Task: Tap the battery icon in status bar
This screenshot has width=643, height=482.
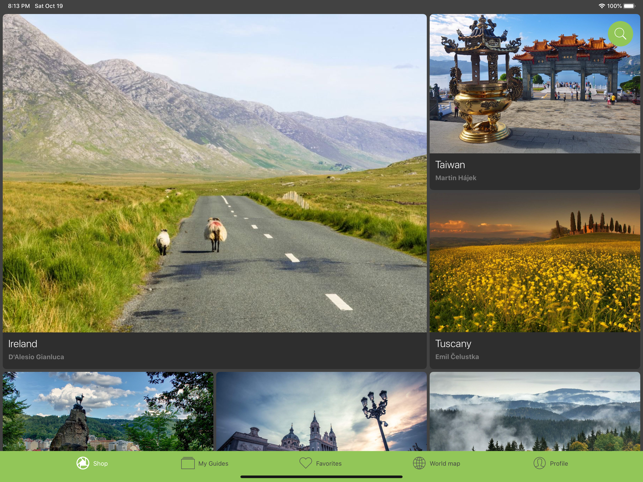Action: coord(629,6)
